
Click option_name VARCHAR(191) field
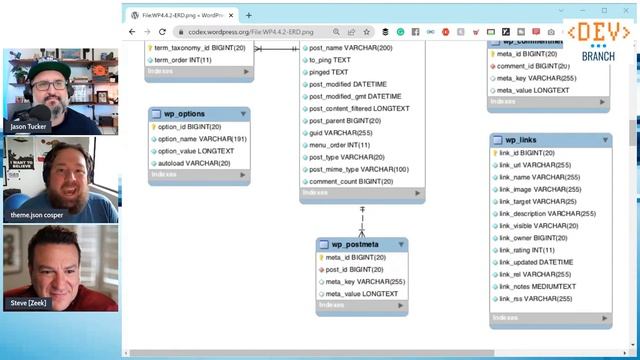tap(202, 139)
